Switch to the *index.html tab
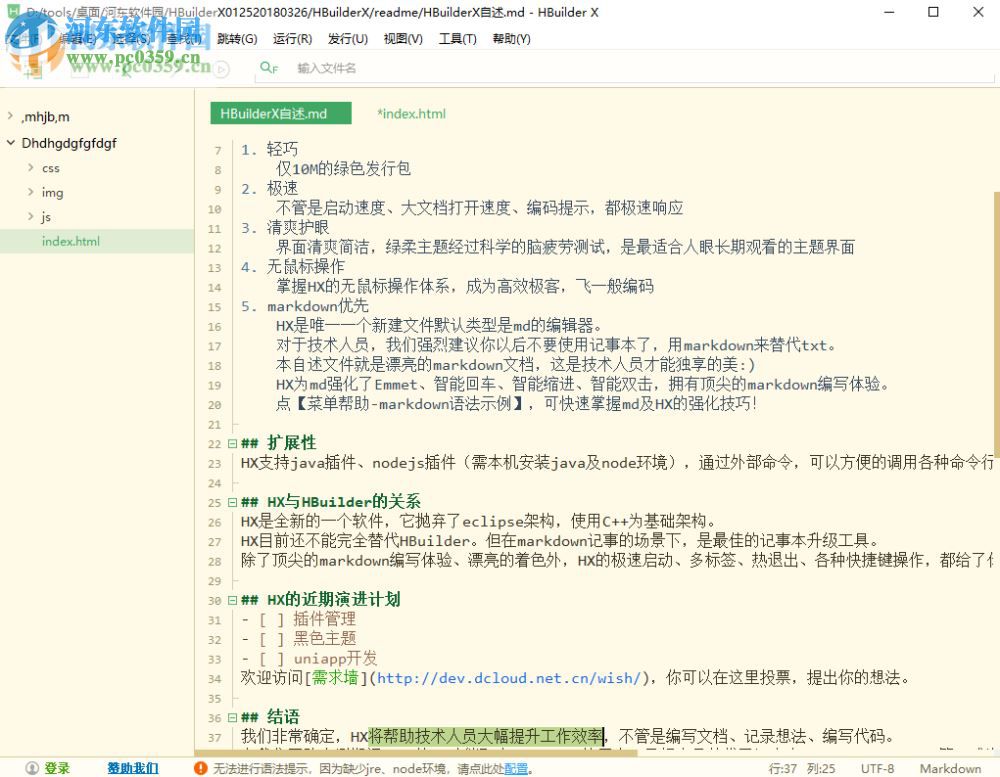 411,114
